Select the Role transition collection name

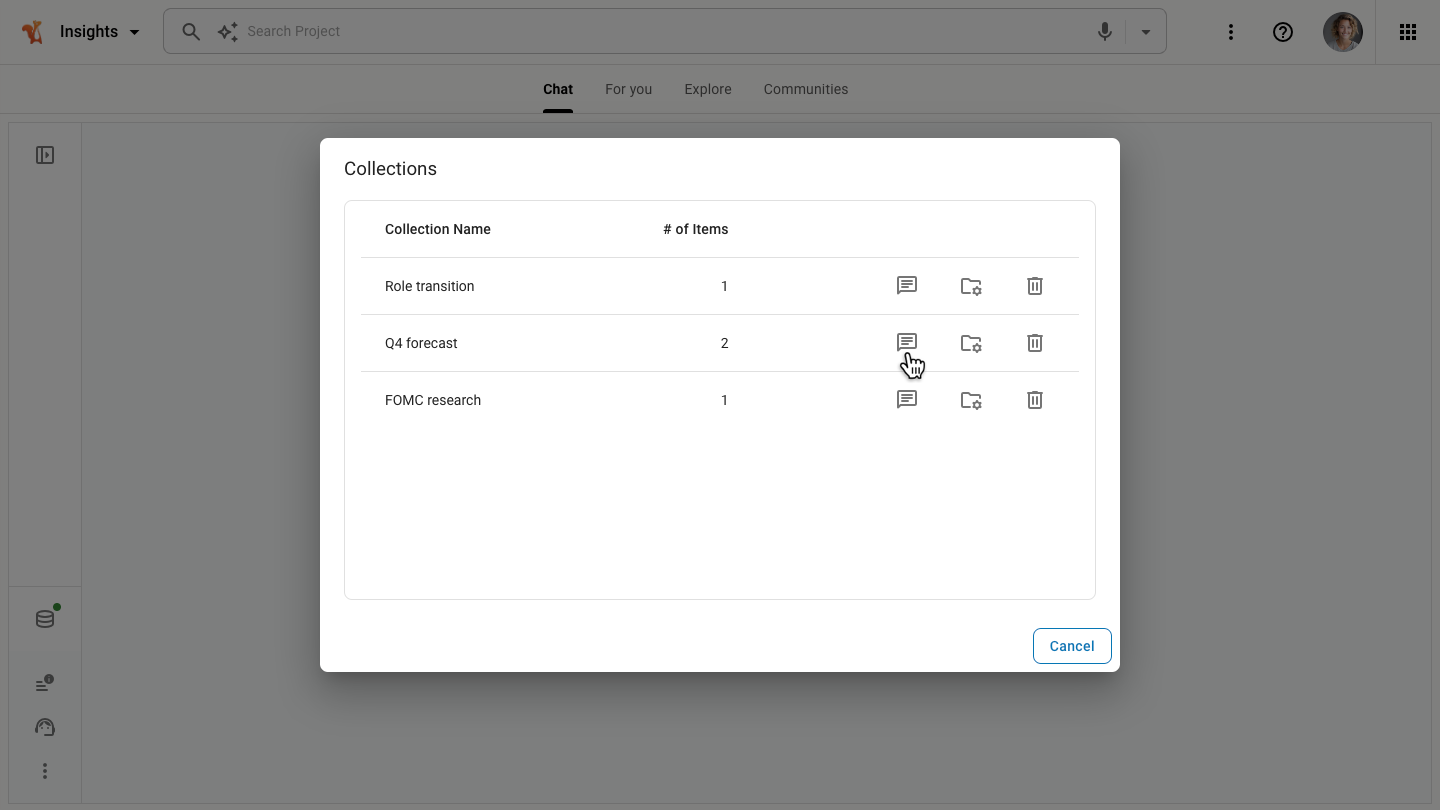click(x=430, y=286)
